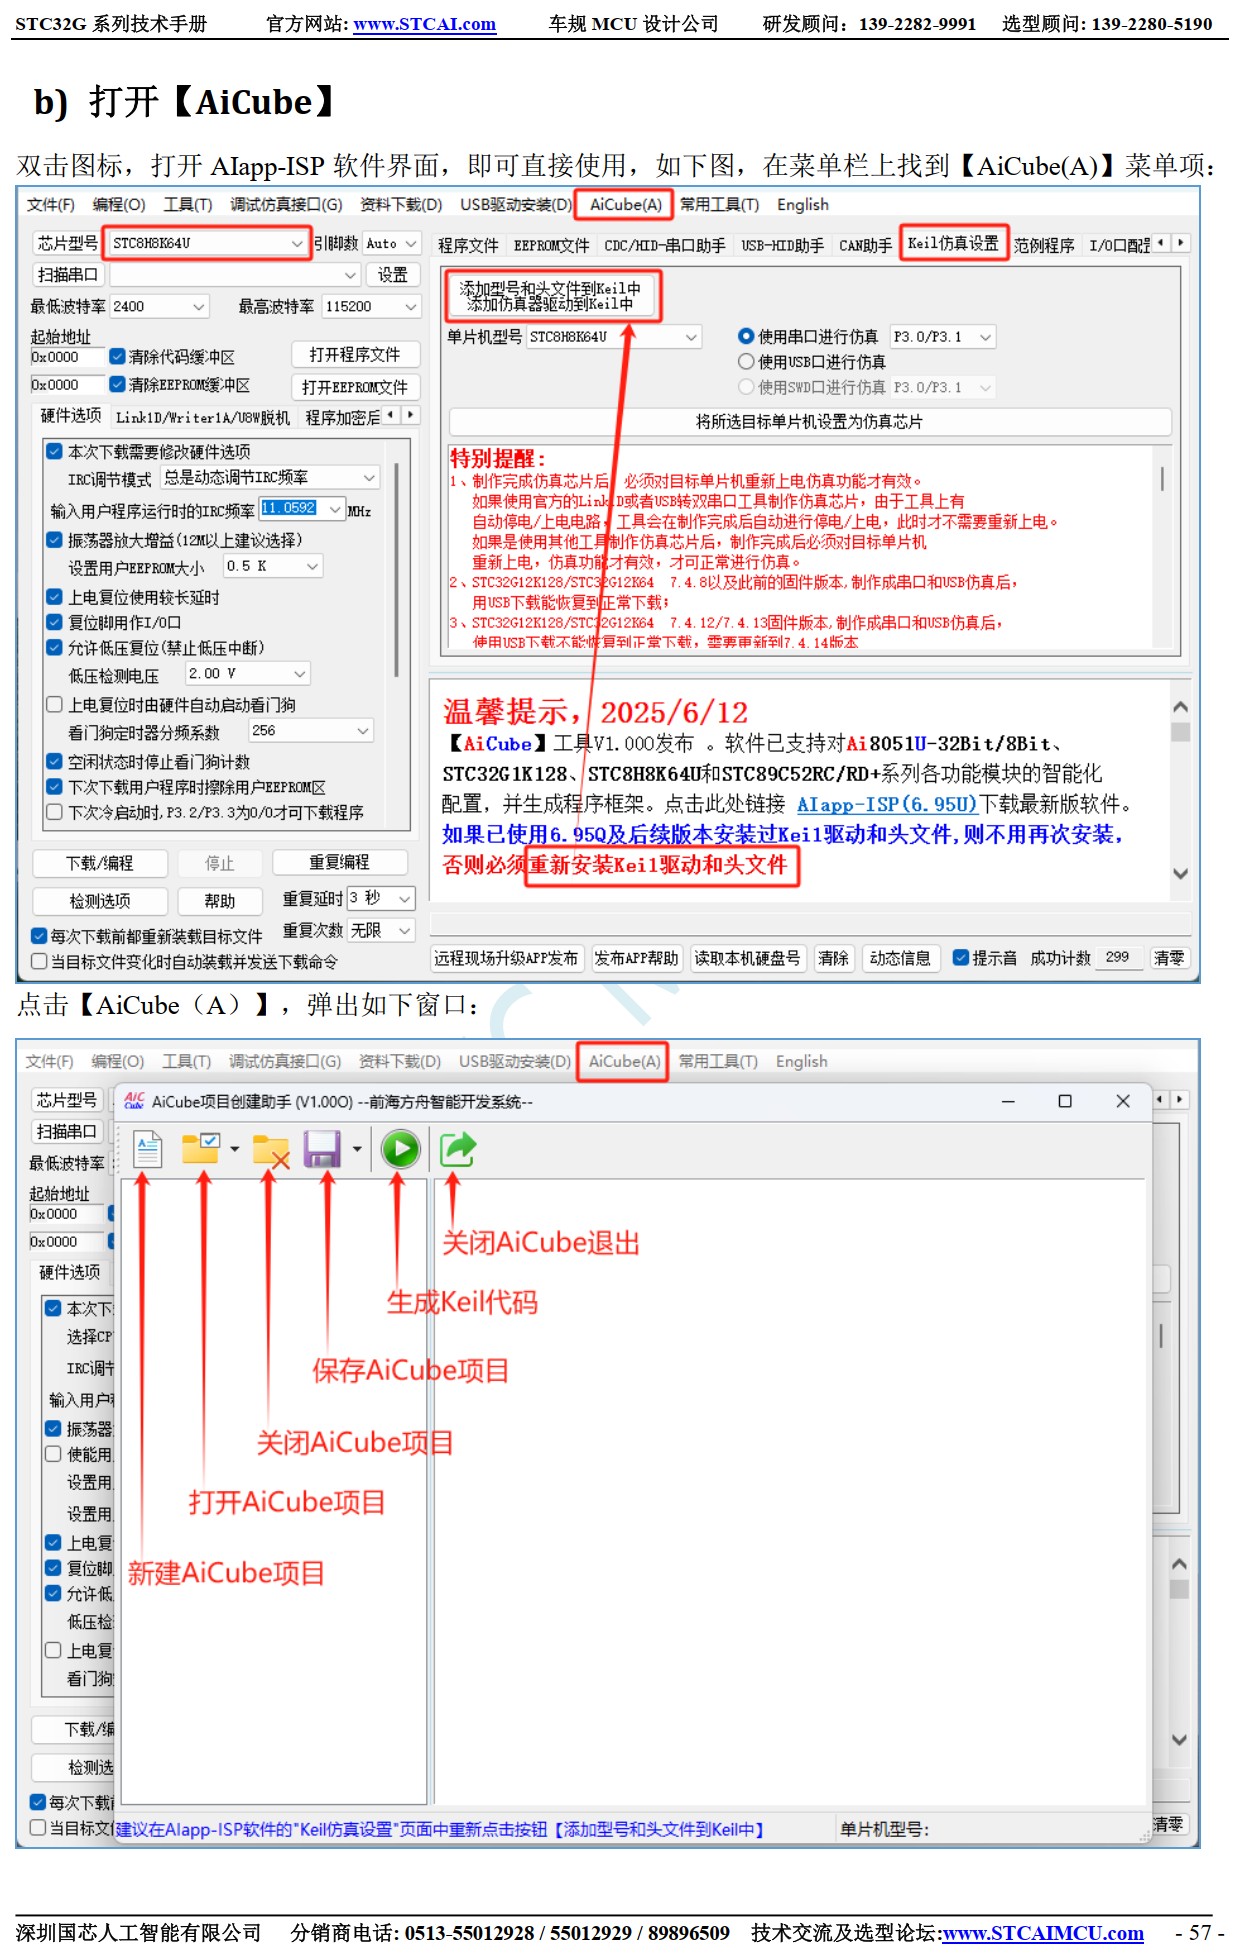The width and height of the screenshot is (1235, 1958).
Task: Open the 重复延时 3 秒 dropdown
Action: coord(380,898)
